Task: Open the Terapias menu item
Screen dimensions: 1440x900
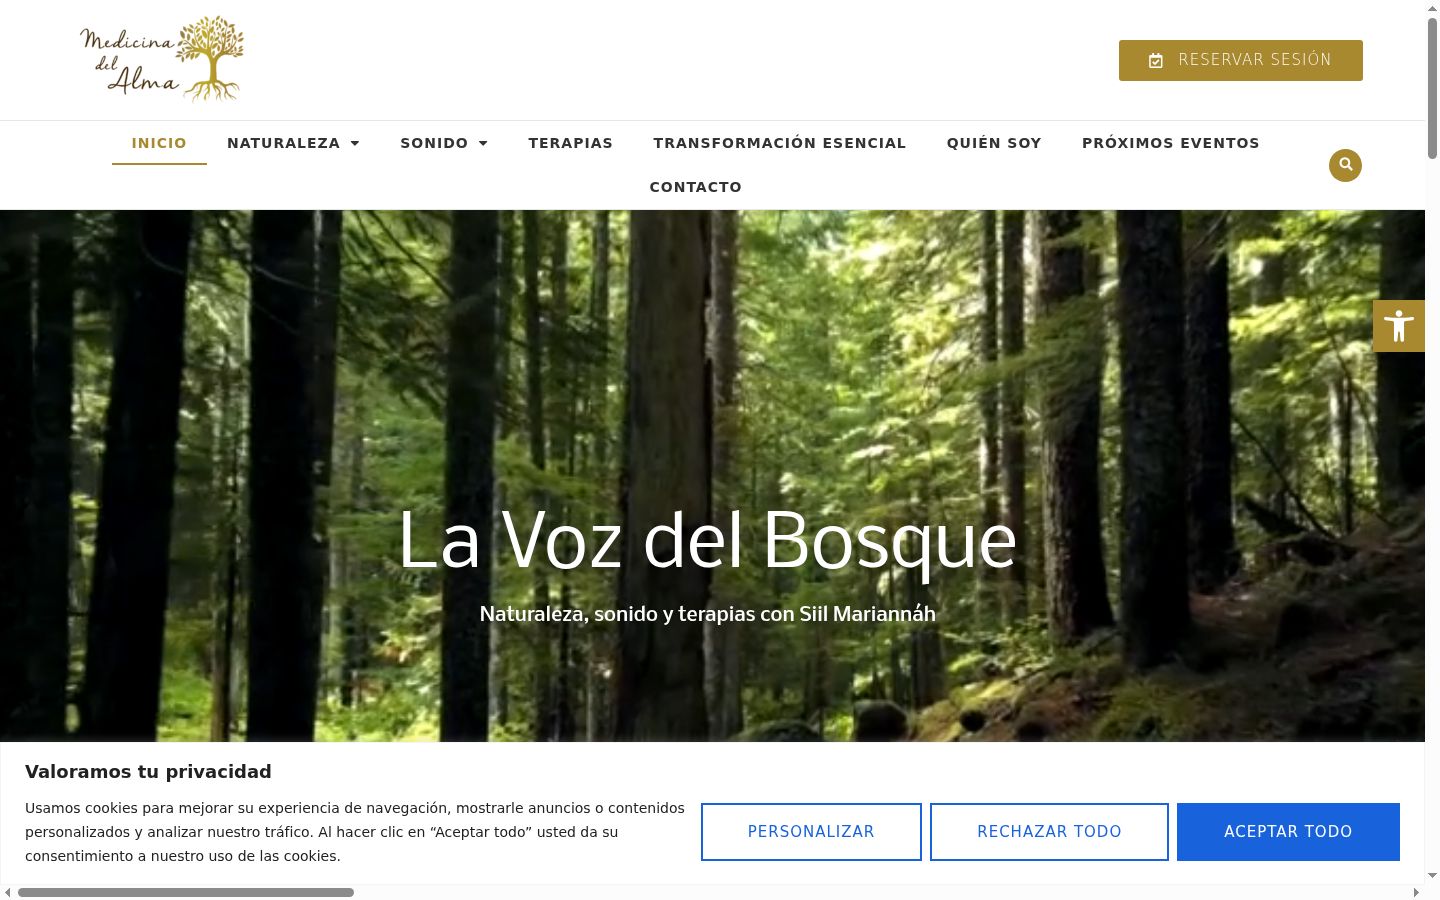Action: pyautogui.click(x=571, y=143)
